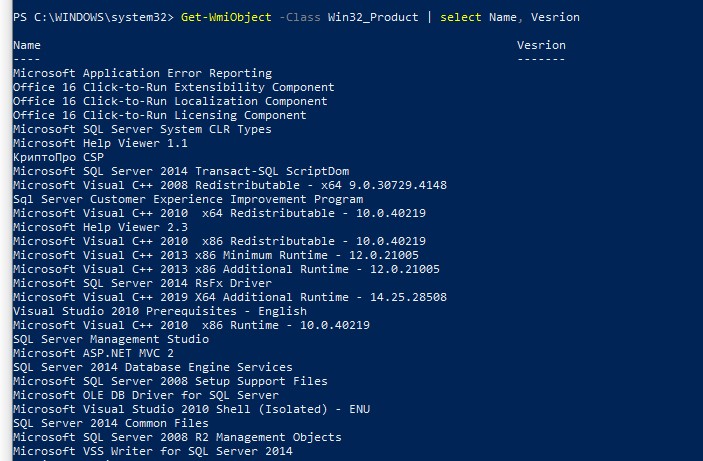Click the select keyword in the command

(x=460, y=17)
